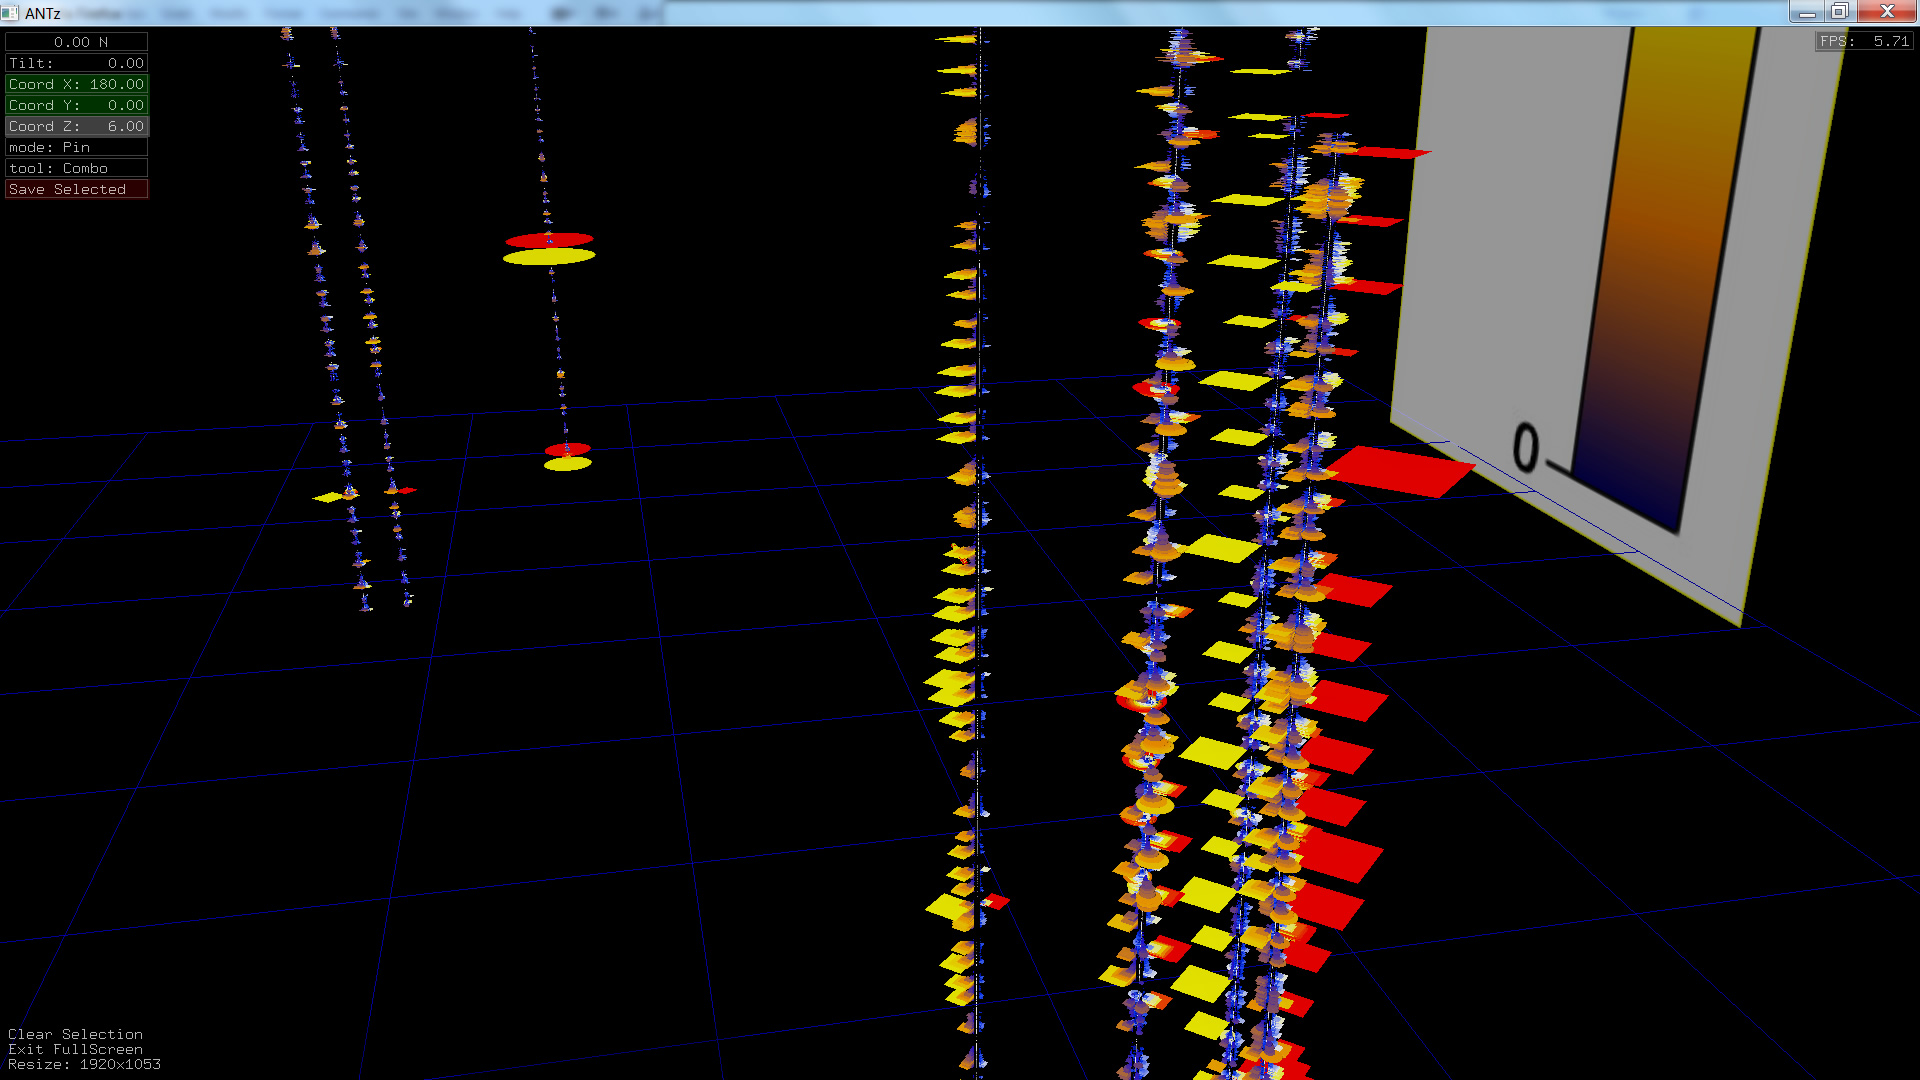1920x1080 pixels.
Task: Restore down the ANTz window
Action: pos(1839,12)
